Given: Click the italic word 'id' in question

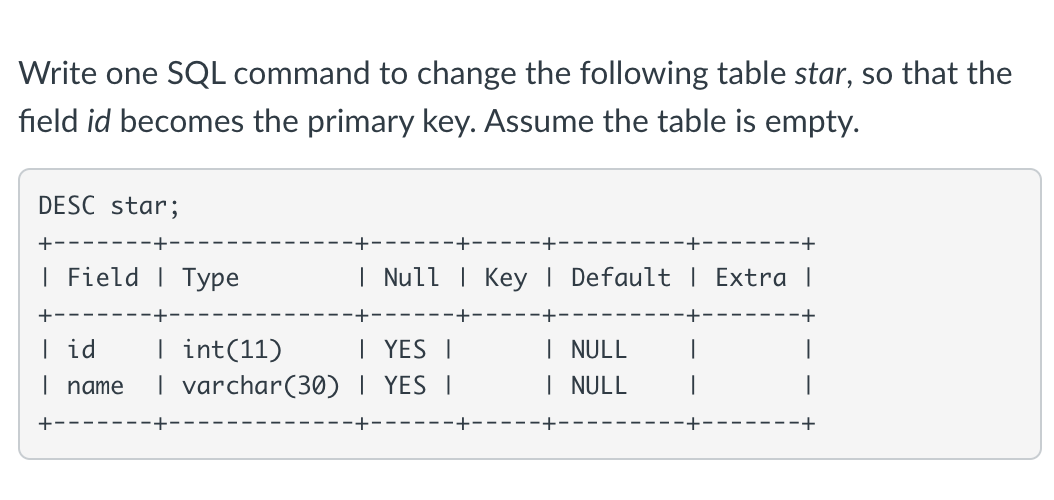Looking at the screenshot, I should pos(99,122).
